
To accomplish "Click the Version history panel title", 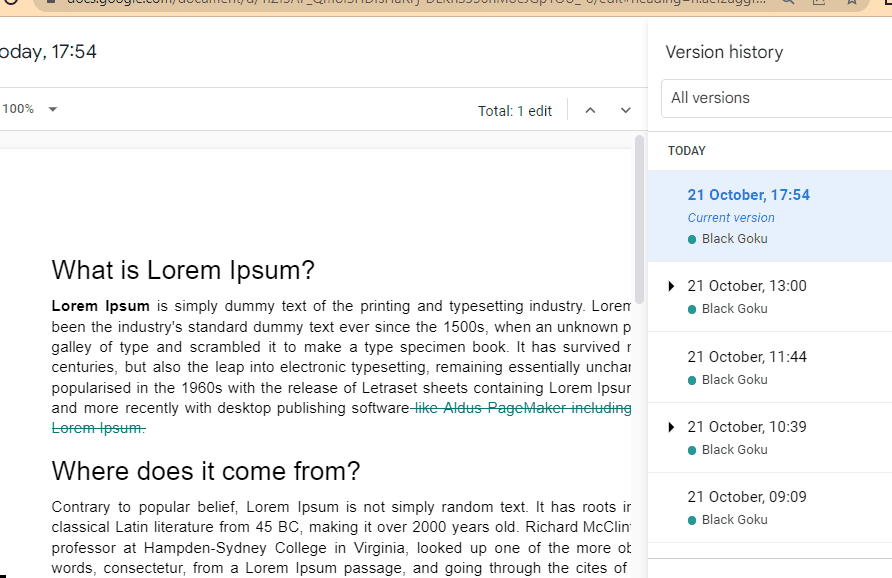I will pyautogui.click(x=724, y=52).
